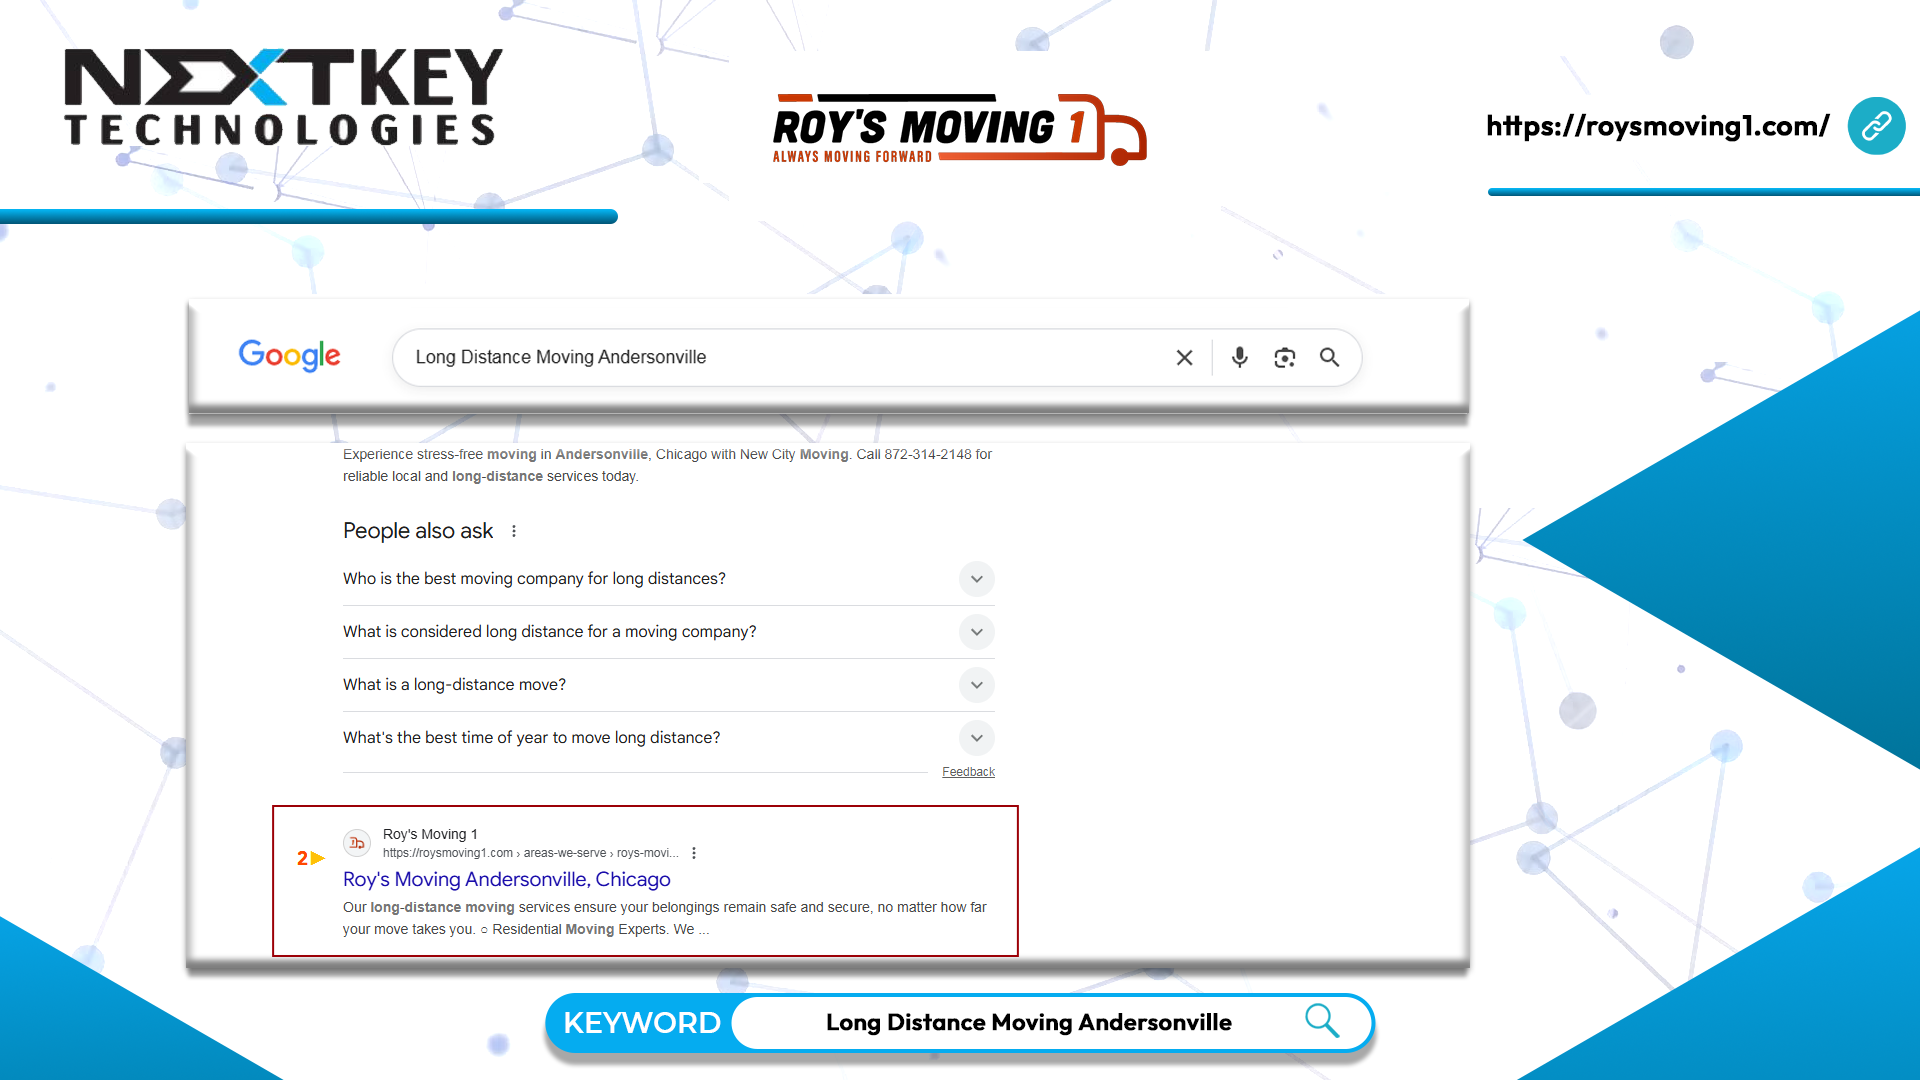Click the Roy's Moving 1 logo
This screenshot has width=1920, height=1080.
(958, 130)
